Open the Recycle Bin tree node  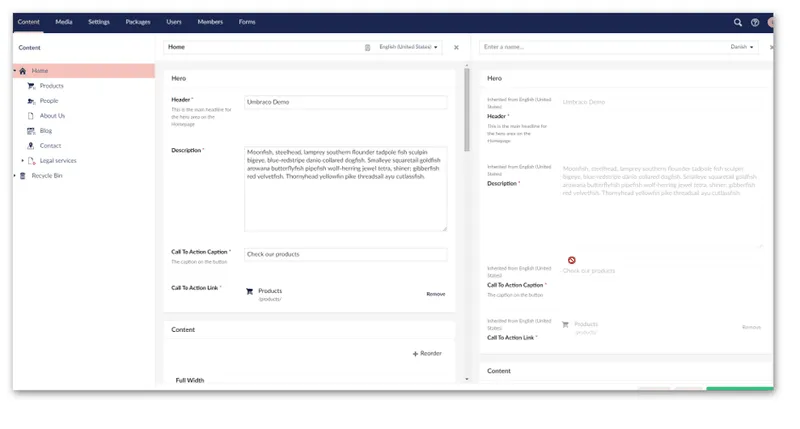47,175
